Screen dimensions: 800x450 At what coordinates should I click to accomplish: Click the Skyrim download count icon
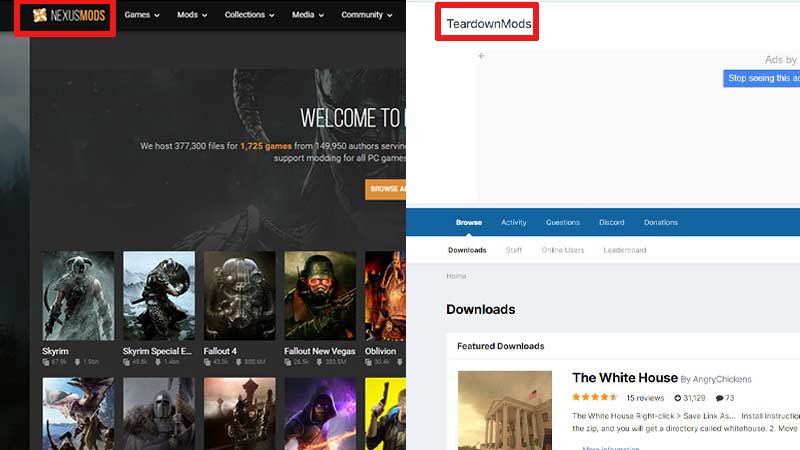click(78, 362)
